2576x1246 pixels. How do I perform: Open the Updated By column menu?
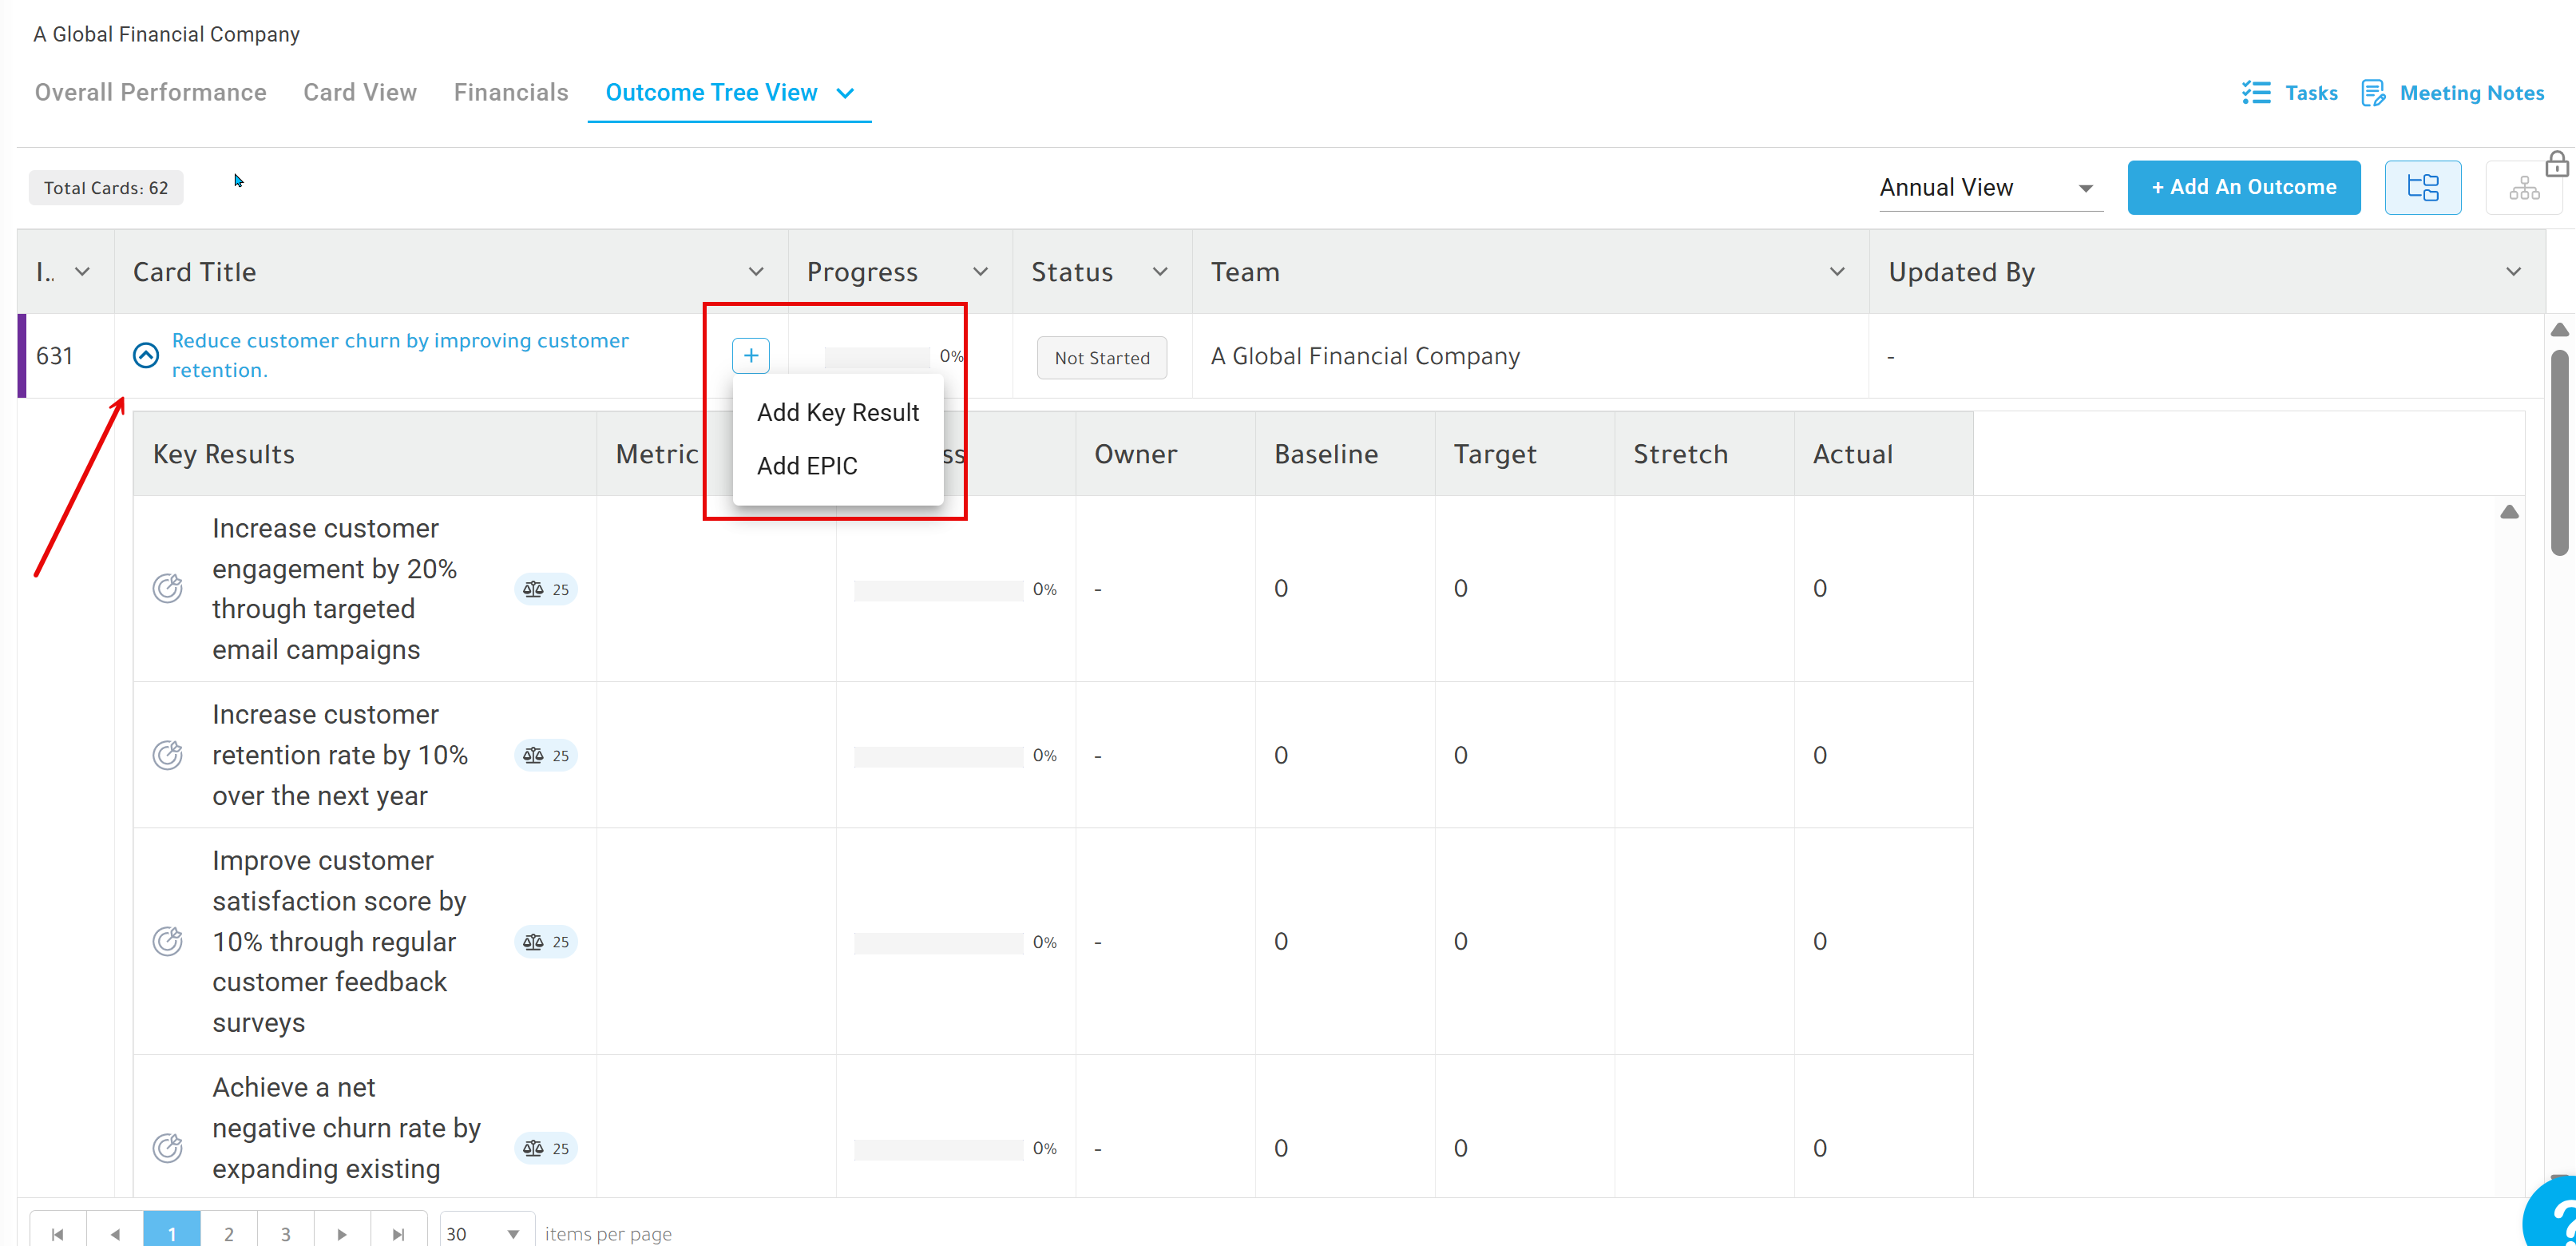pyautogui.click(x=2513, y=272)
